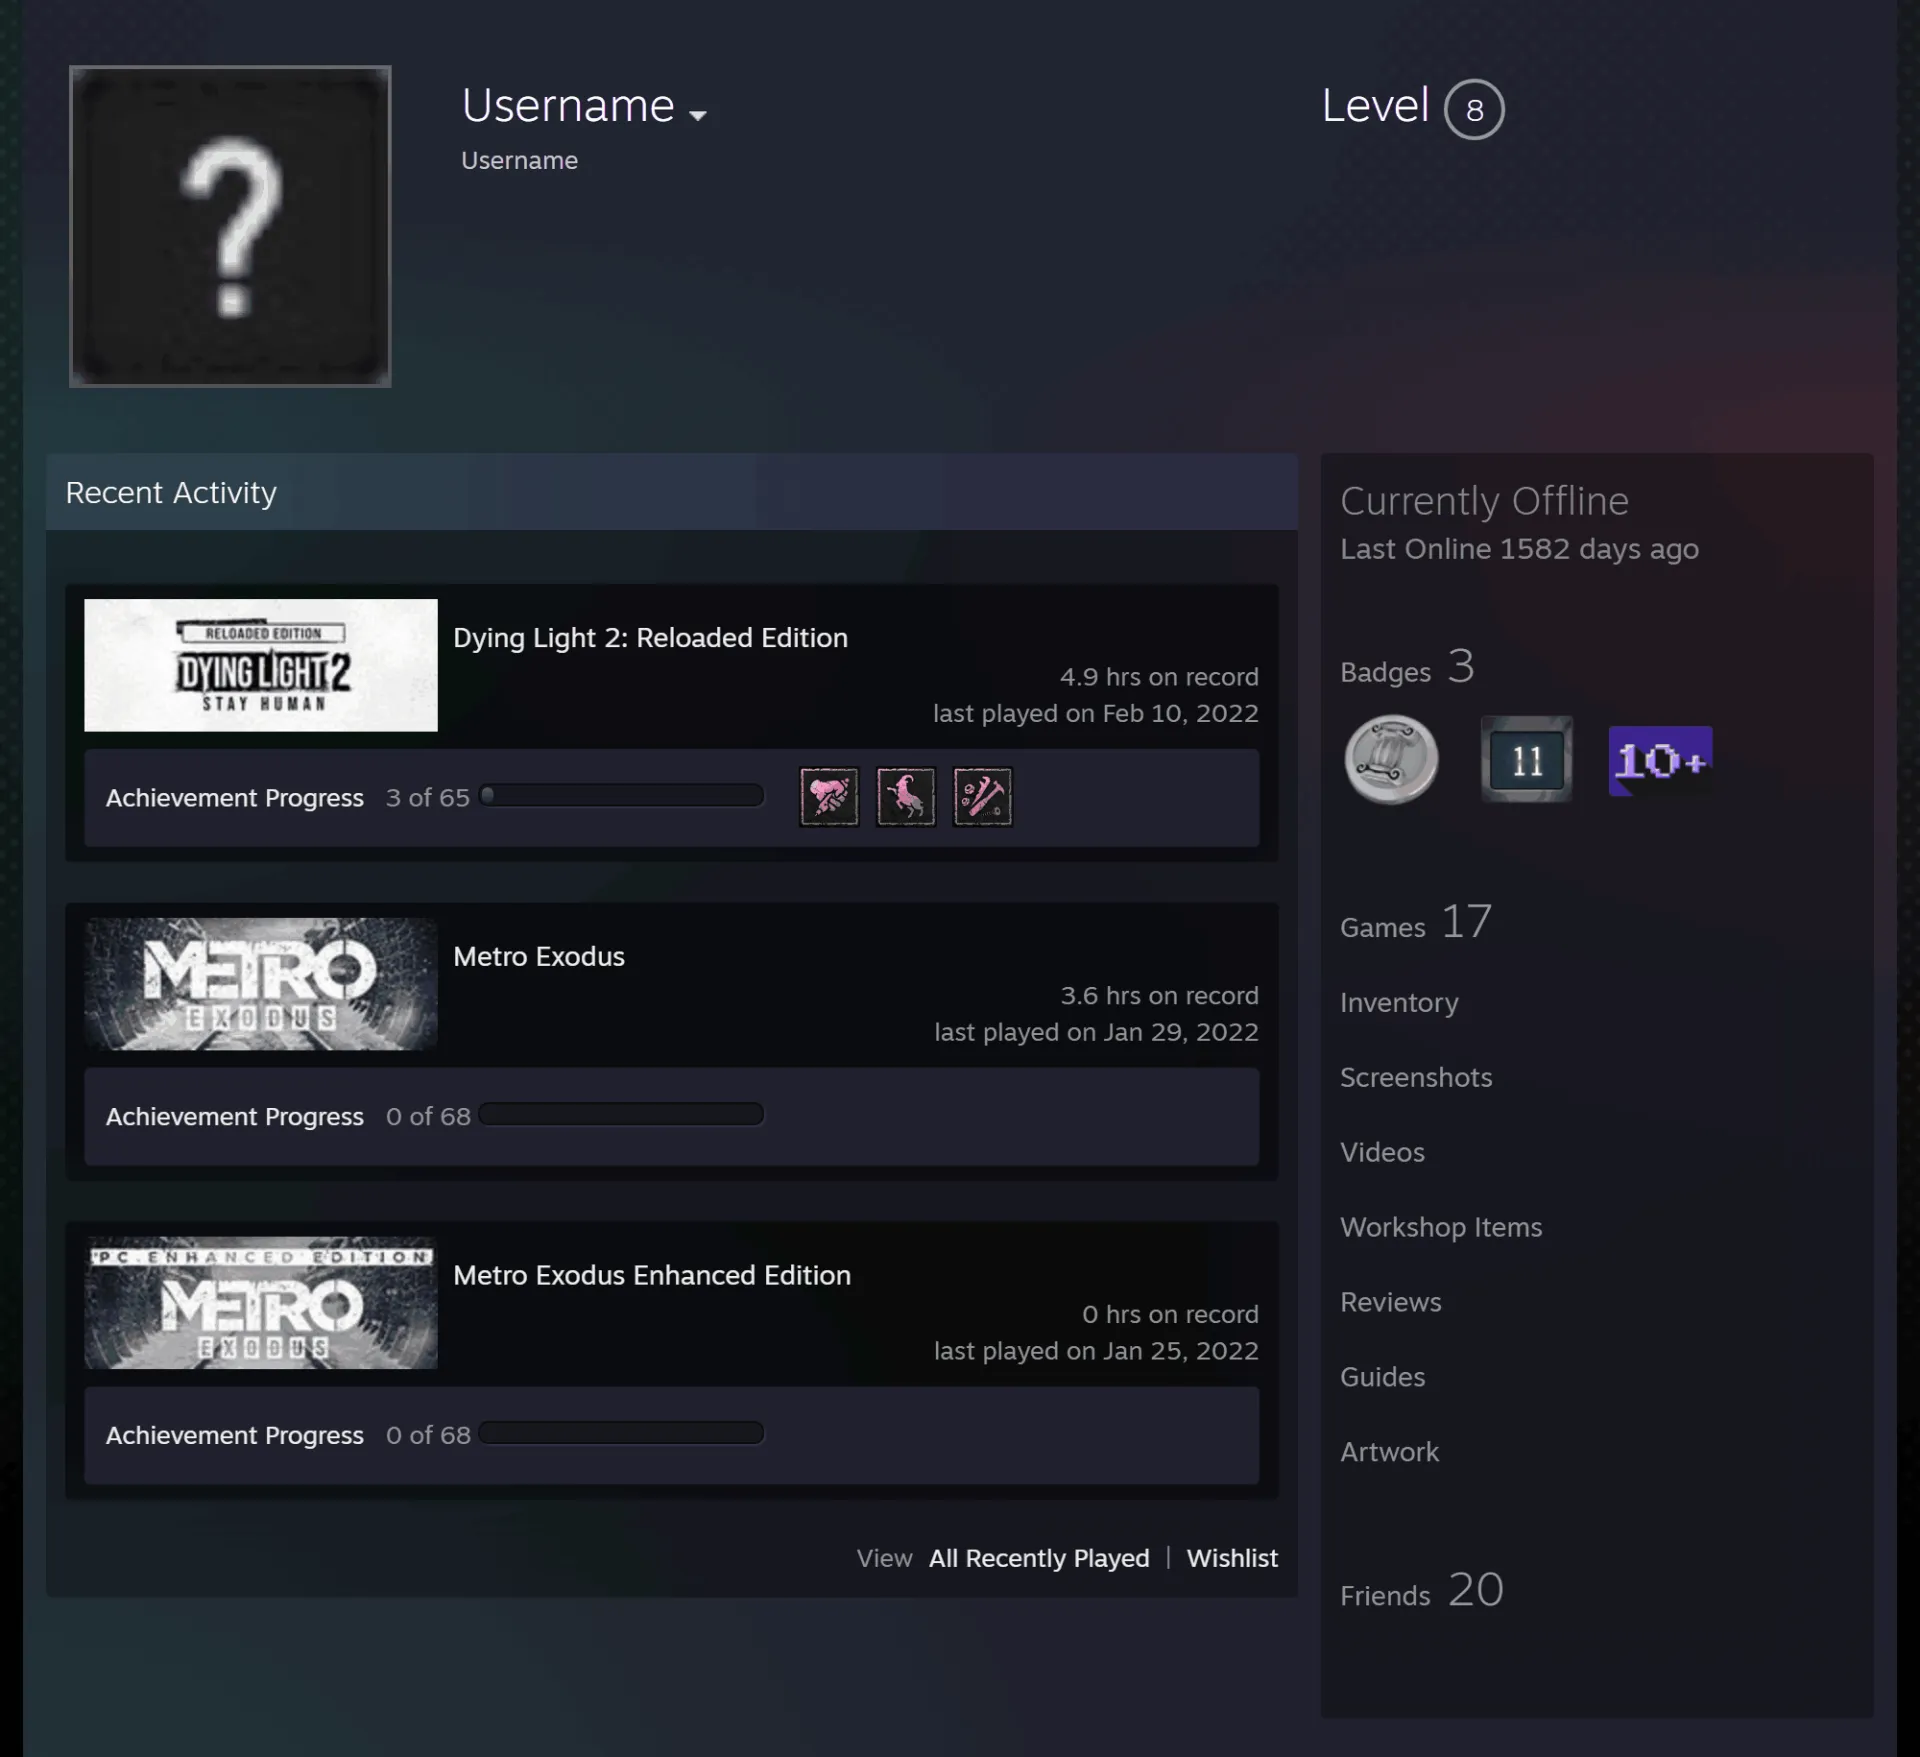Open Dying Light 2: Reloaded Edition title

[650, 638]
